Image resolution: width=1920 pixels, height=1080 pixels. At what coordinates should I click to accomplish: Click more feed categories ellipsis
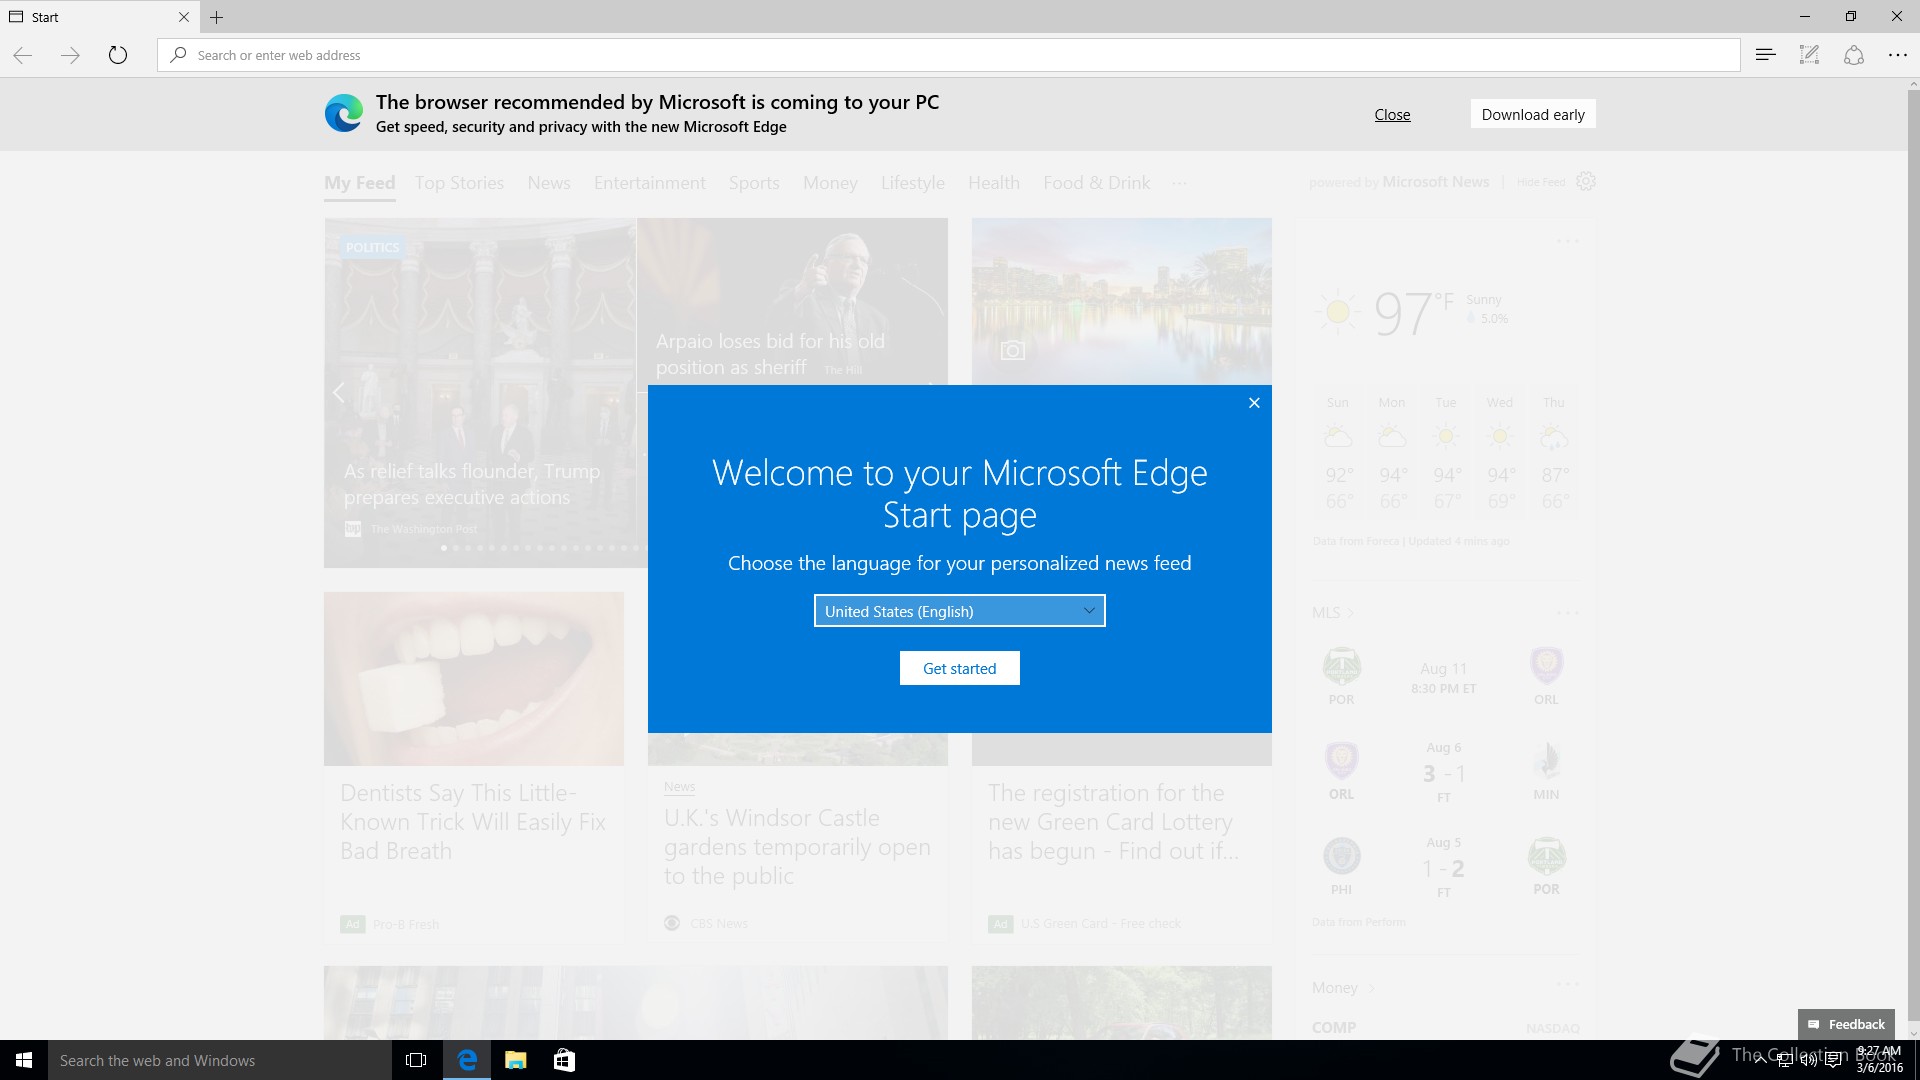coord(1180,183)
